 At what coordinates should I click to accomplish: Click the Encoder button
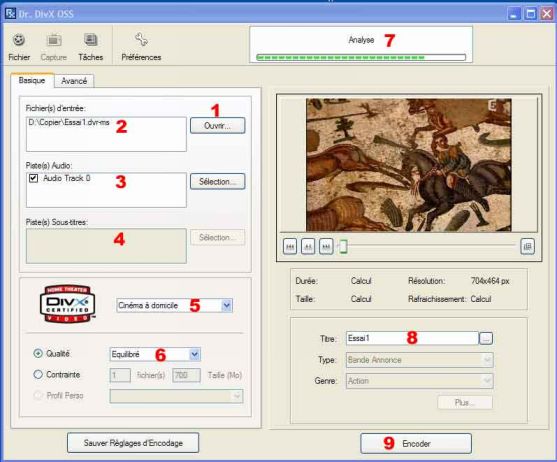point(416,443)
